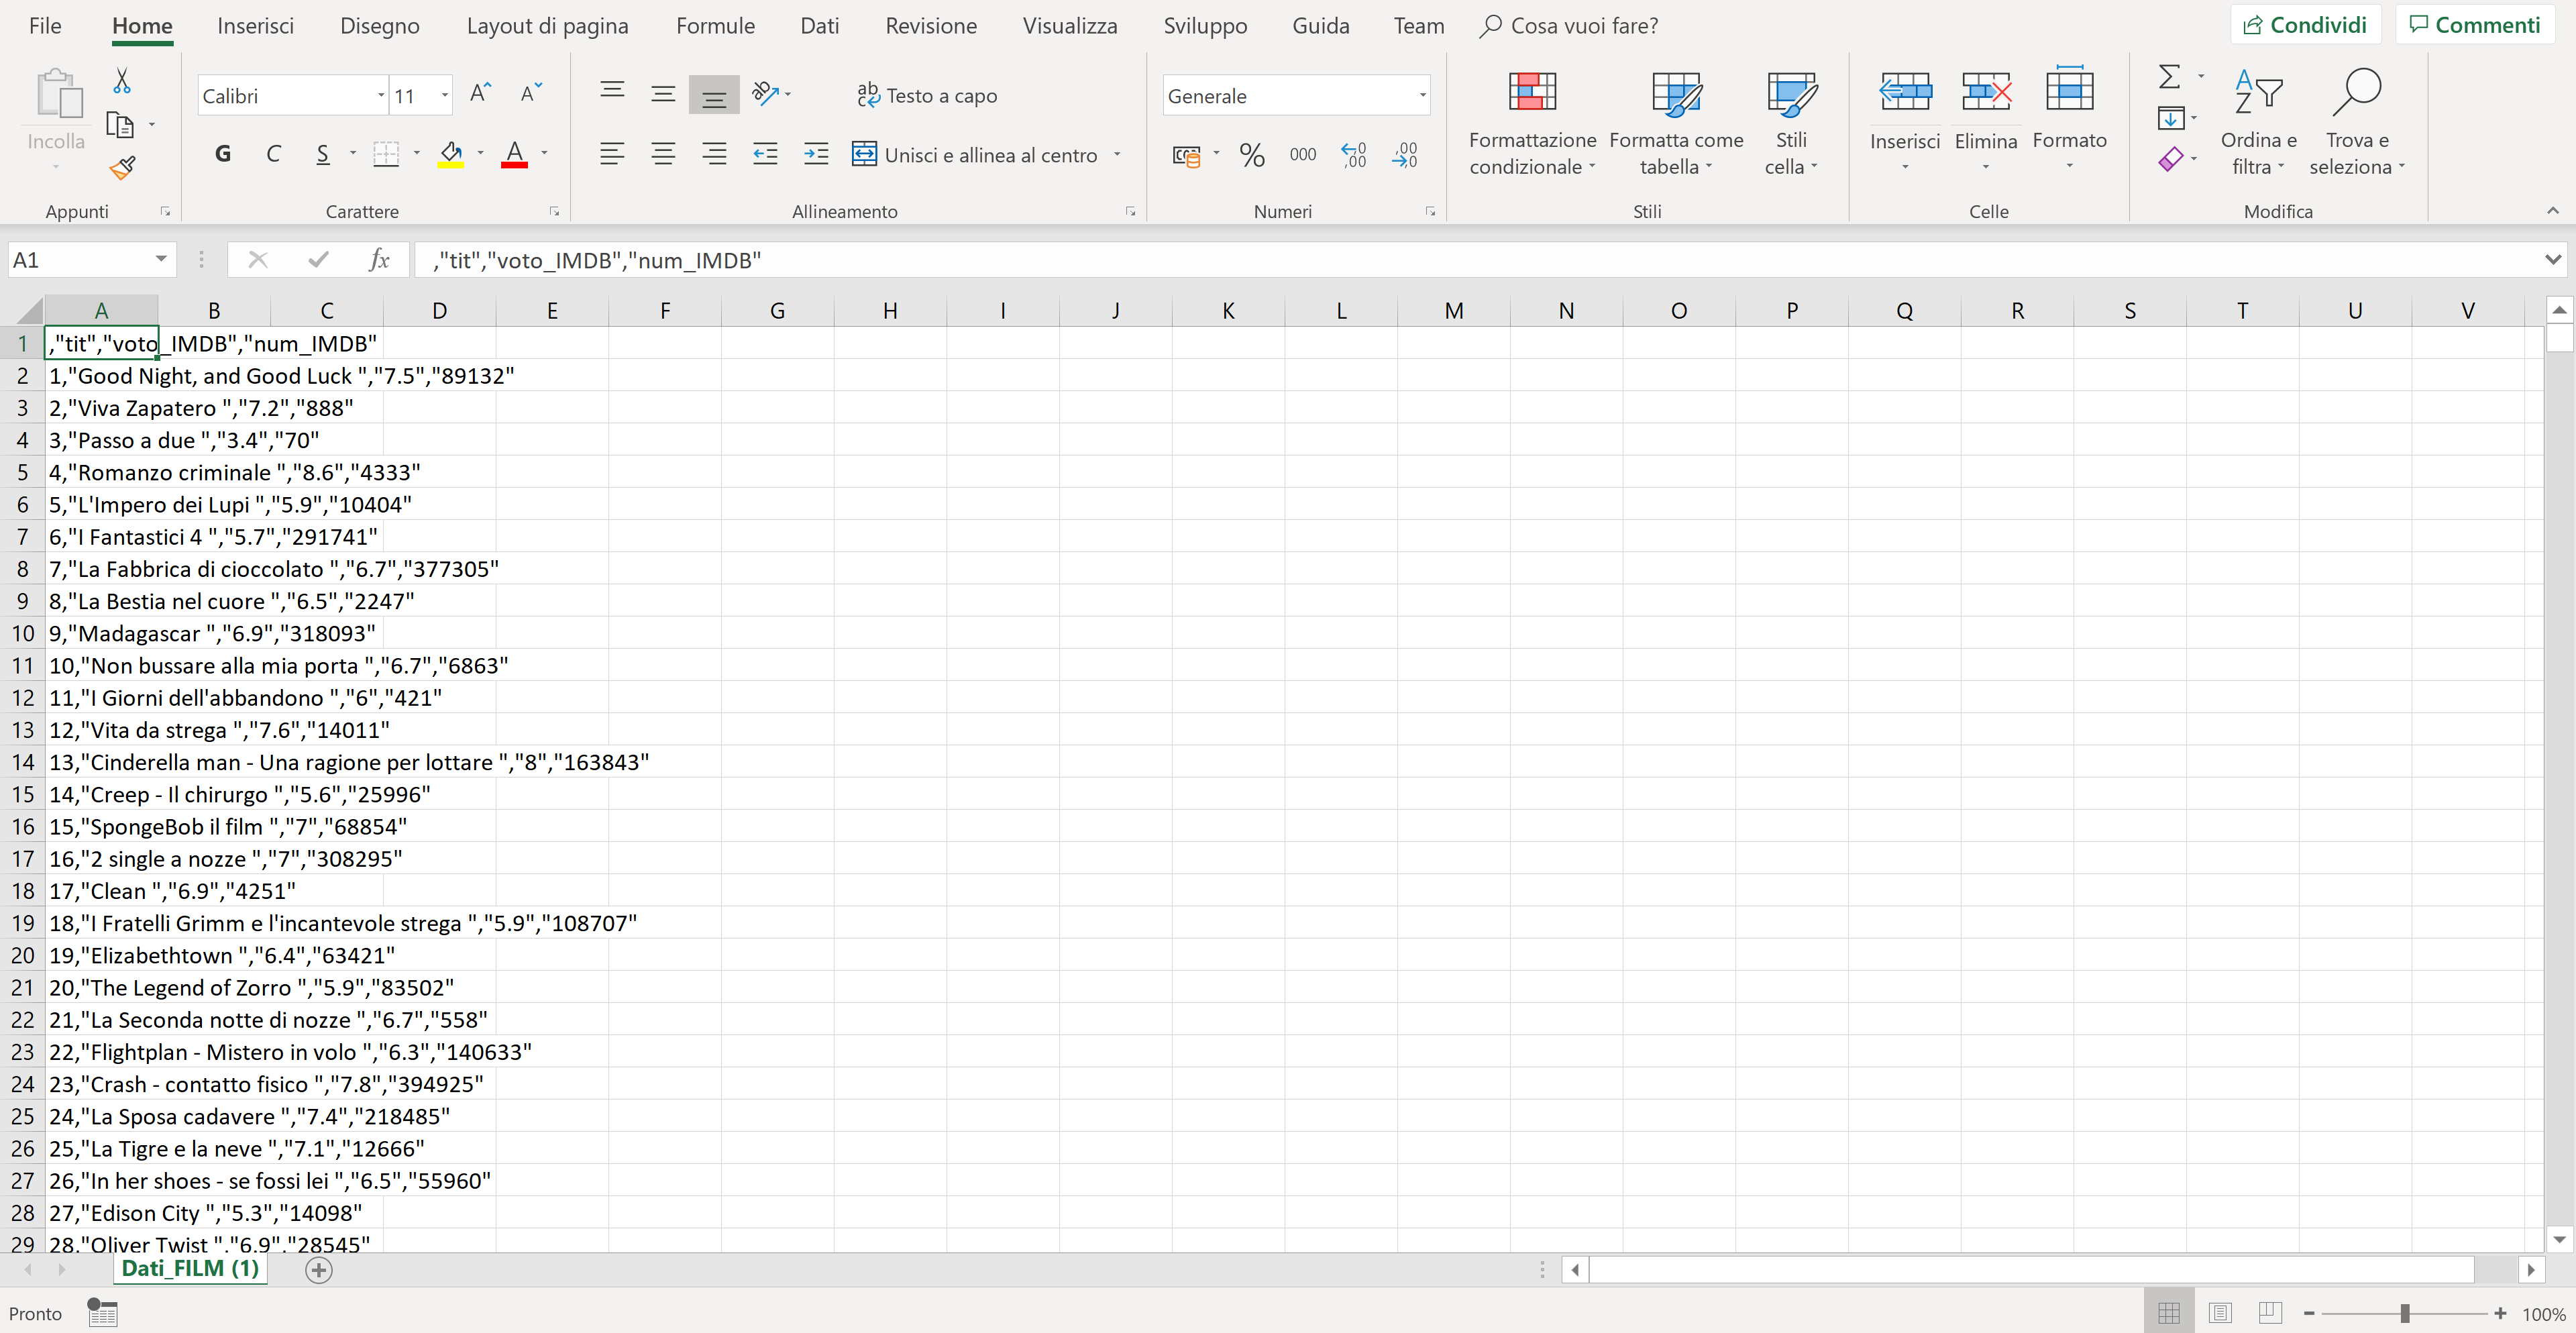The image size is (2576, 1333).
Task: Click the Cosa vuoi fare search box
Action: [x=1569, y=26]
